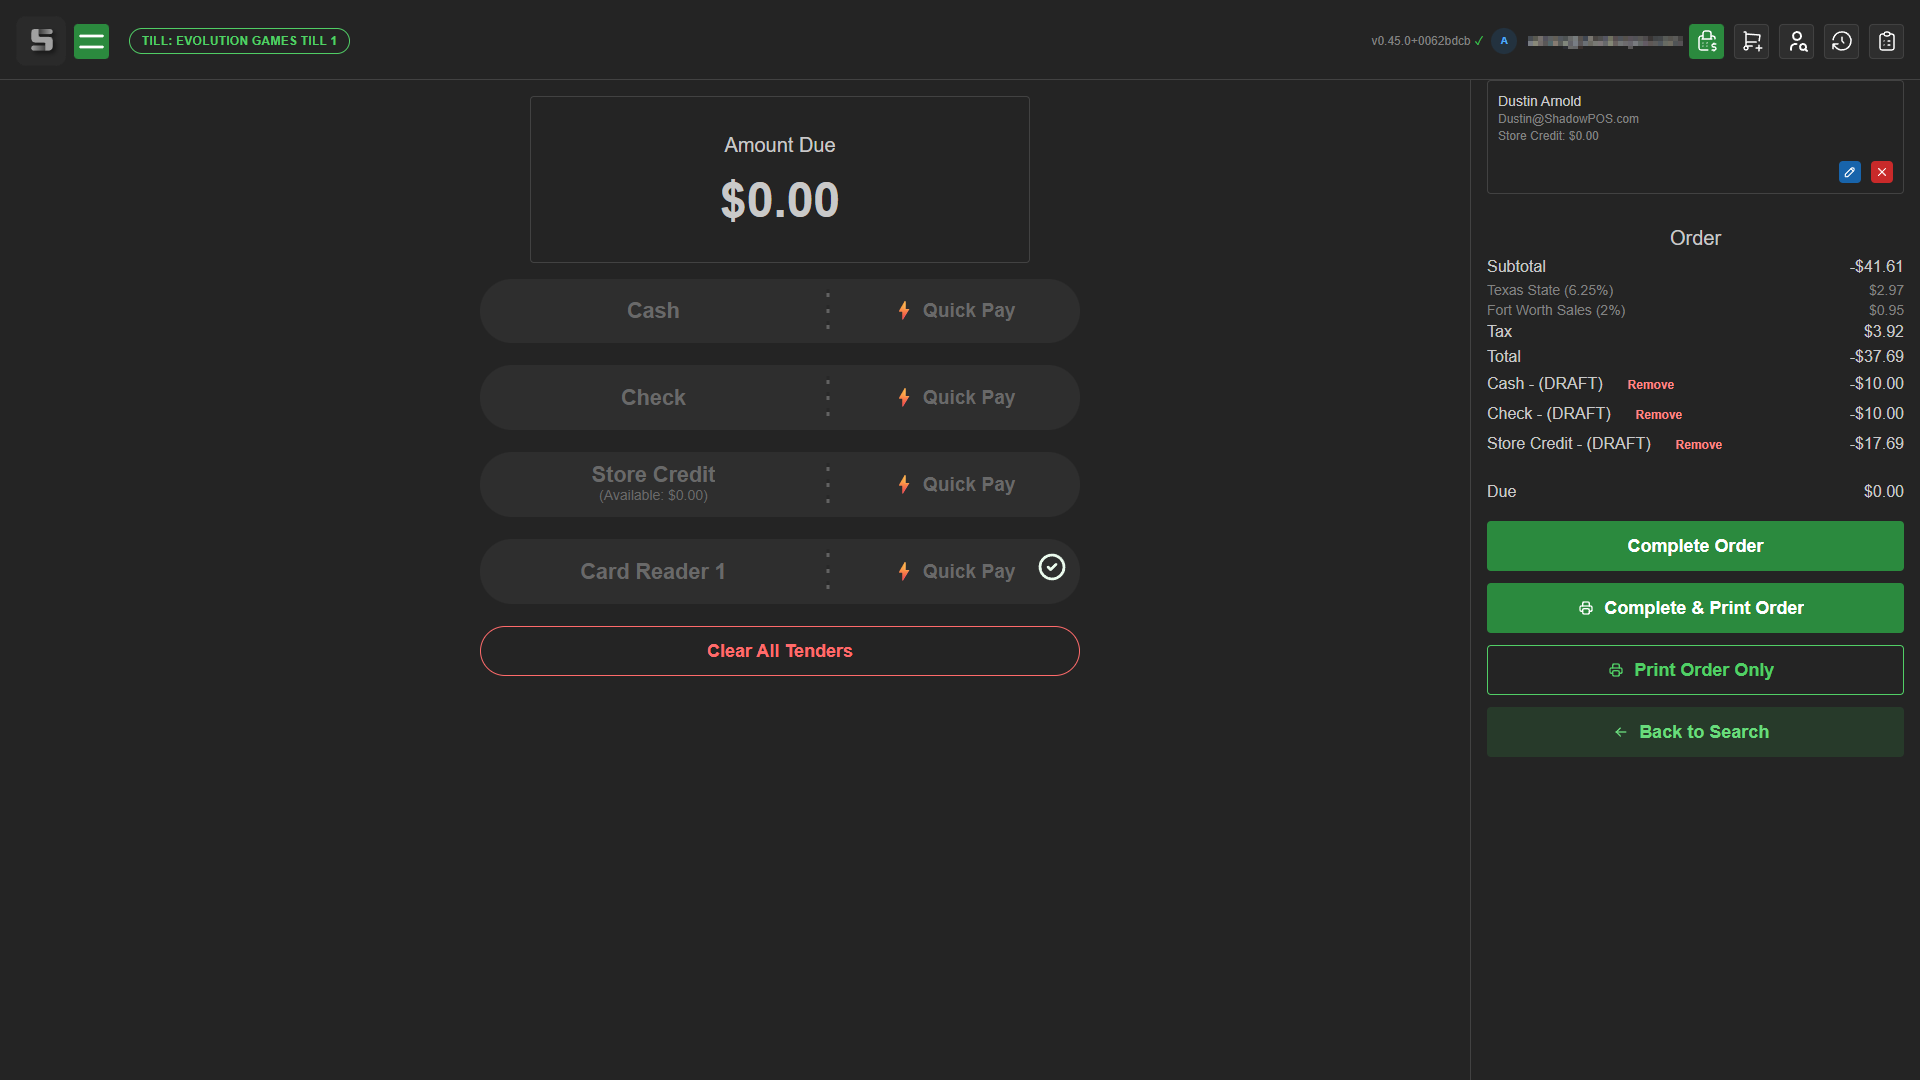Remove the Store Credit draft tender
The width and height of the screenshot is (1920, 1080).
pos(1698,444)
